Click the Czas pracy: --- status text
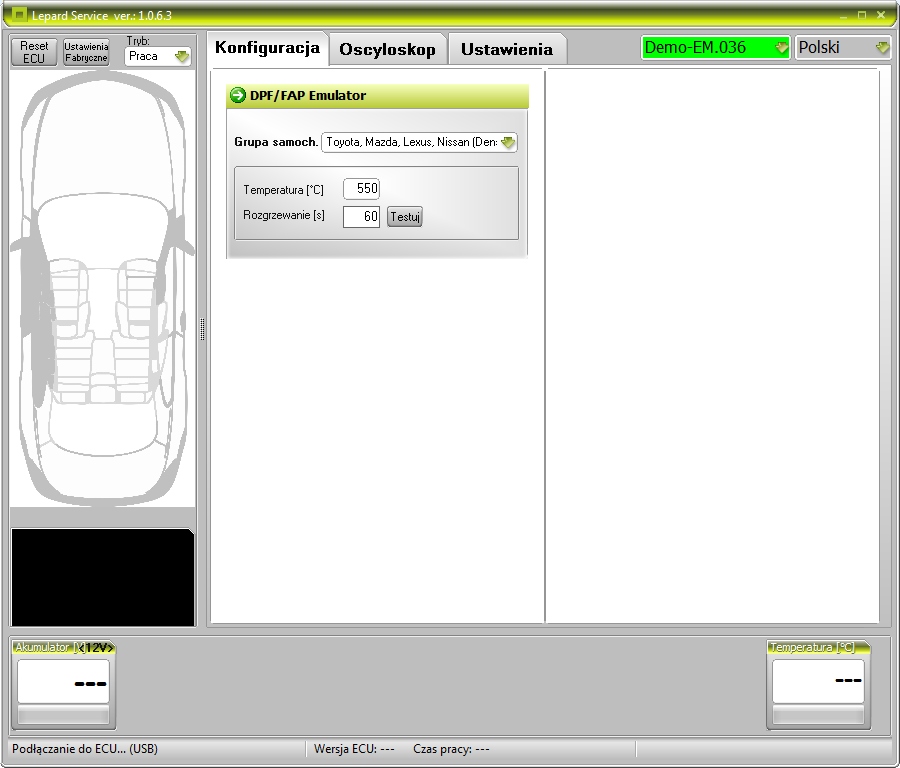The height and width of the screenshot is (768, 900). 451,749
